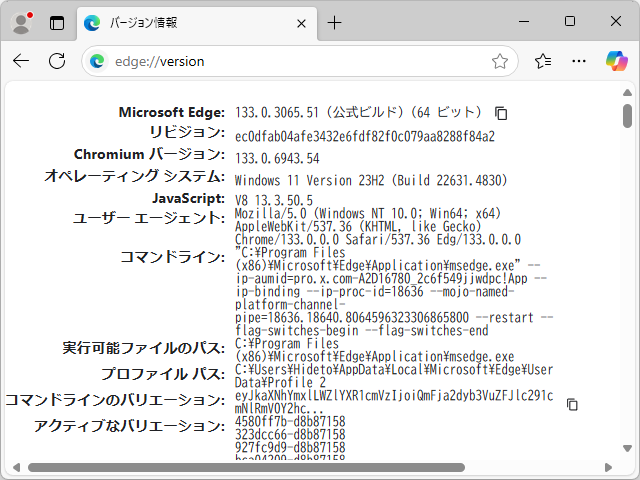
Task: Minimize the Edge window
Action: pyautogui.click(x=524, y=21)
